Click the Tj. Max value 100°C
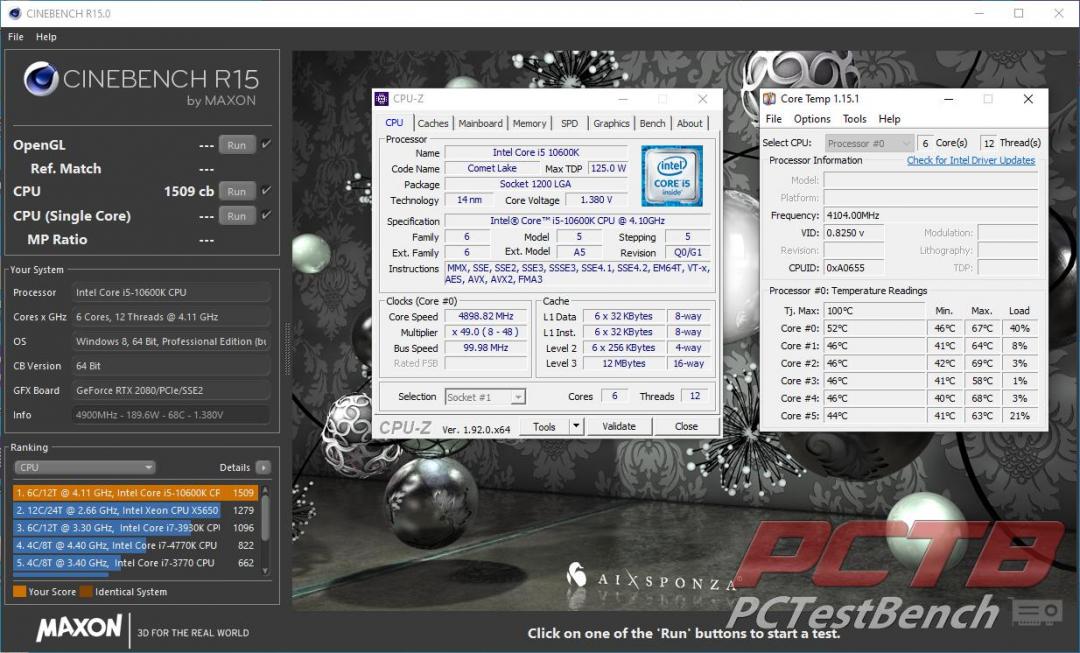Image resolution: width=1080 pixels, height=653 pixels. tap(874, 311)
